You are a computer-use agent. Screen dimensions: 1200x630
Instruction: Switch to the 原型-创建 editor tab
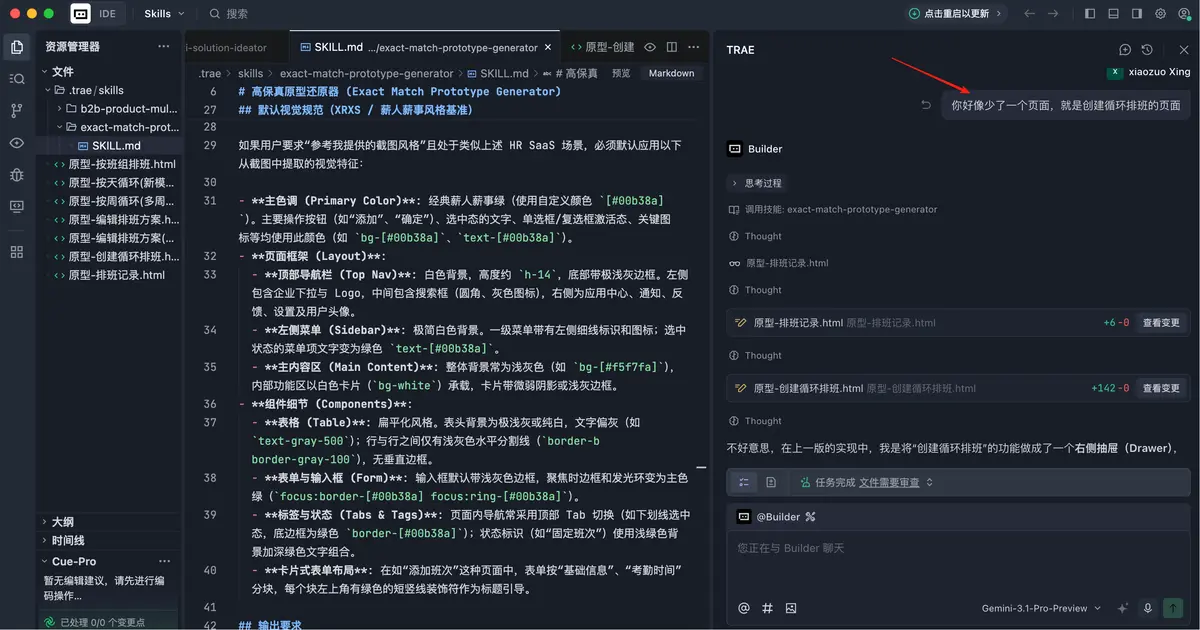pyautogui.click(x=602, y=47)
